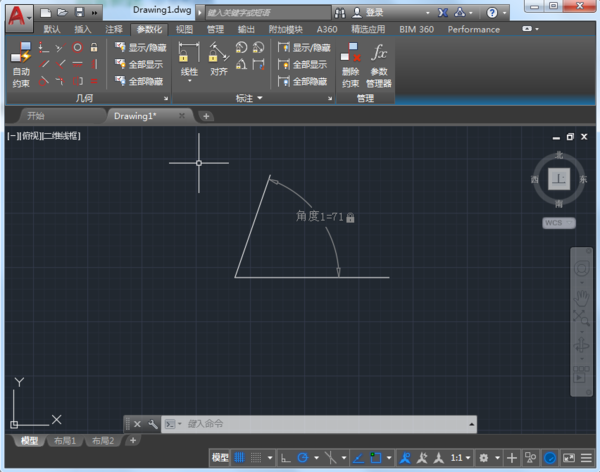Click the save icon in quick access toolbar
Viewport: 600px width, 472px height.
(x=78, y=13)
